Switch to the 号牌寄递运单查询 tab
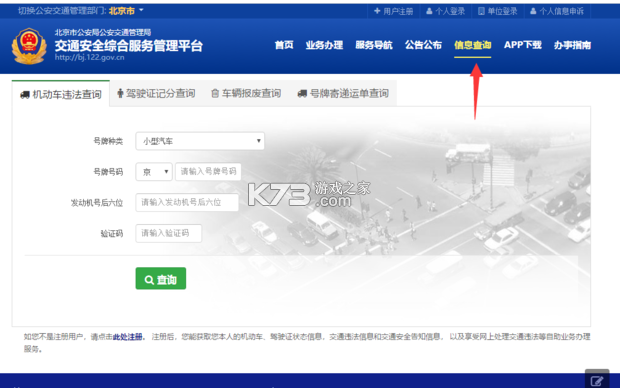The width and height of the screenshot is (620, 388). (x=343, y=93)
